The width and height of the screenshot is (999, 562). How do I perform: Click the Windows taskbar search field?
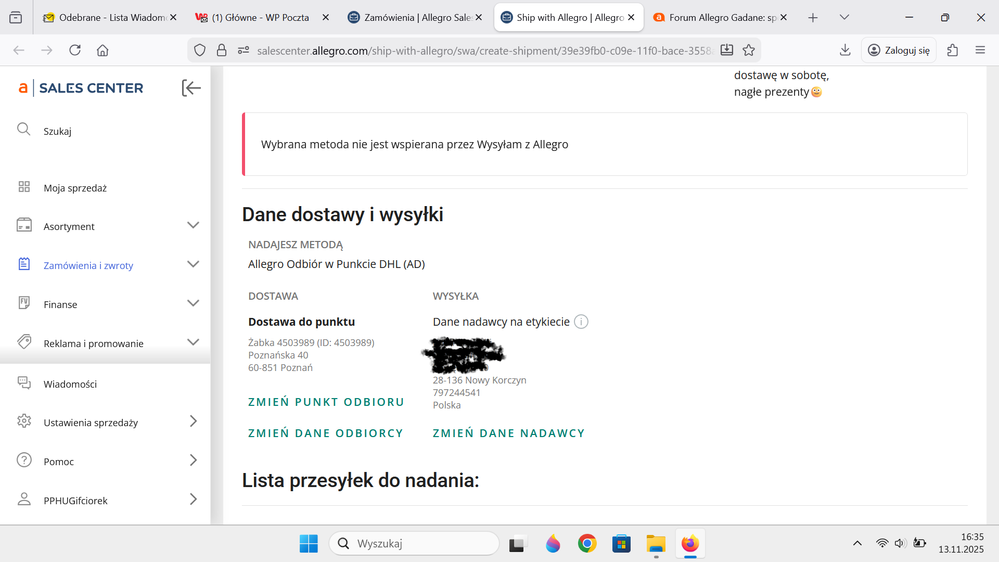(415, 544)
